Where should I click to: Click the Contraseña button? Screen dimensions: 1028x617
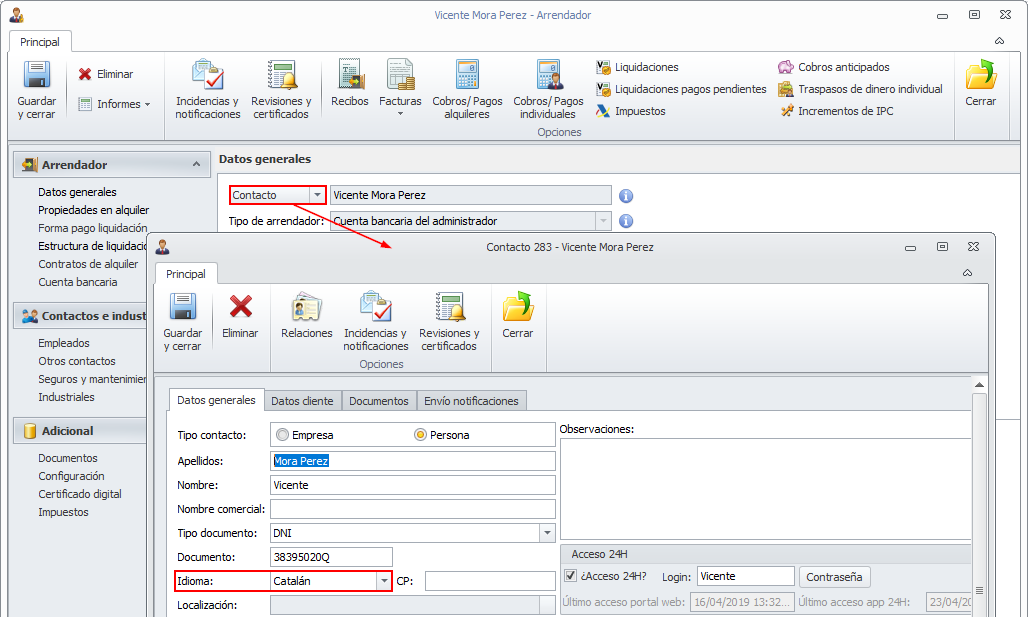coord(834,577)
